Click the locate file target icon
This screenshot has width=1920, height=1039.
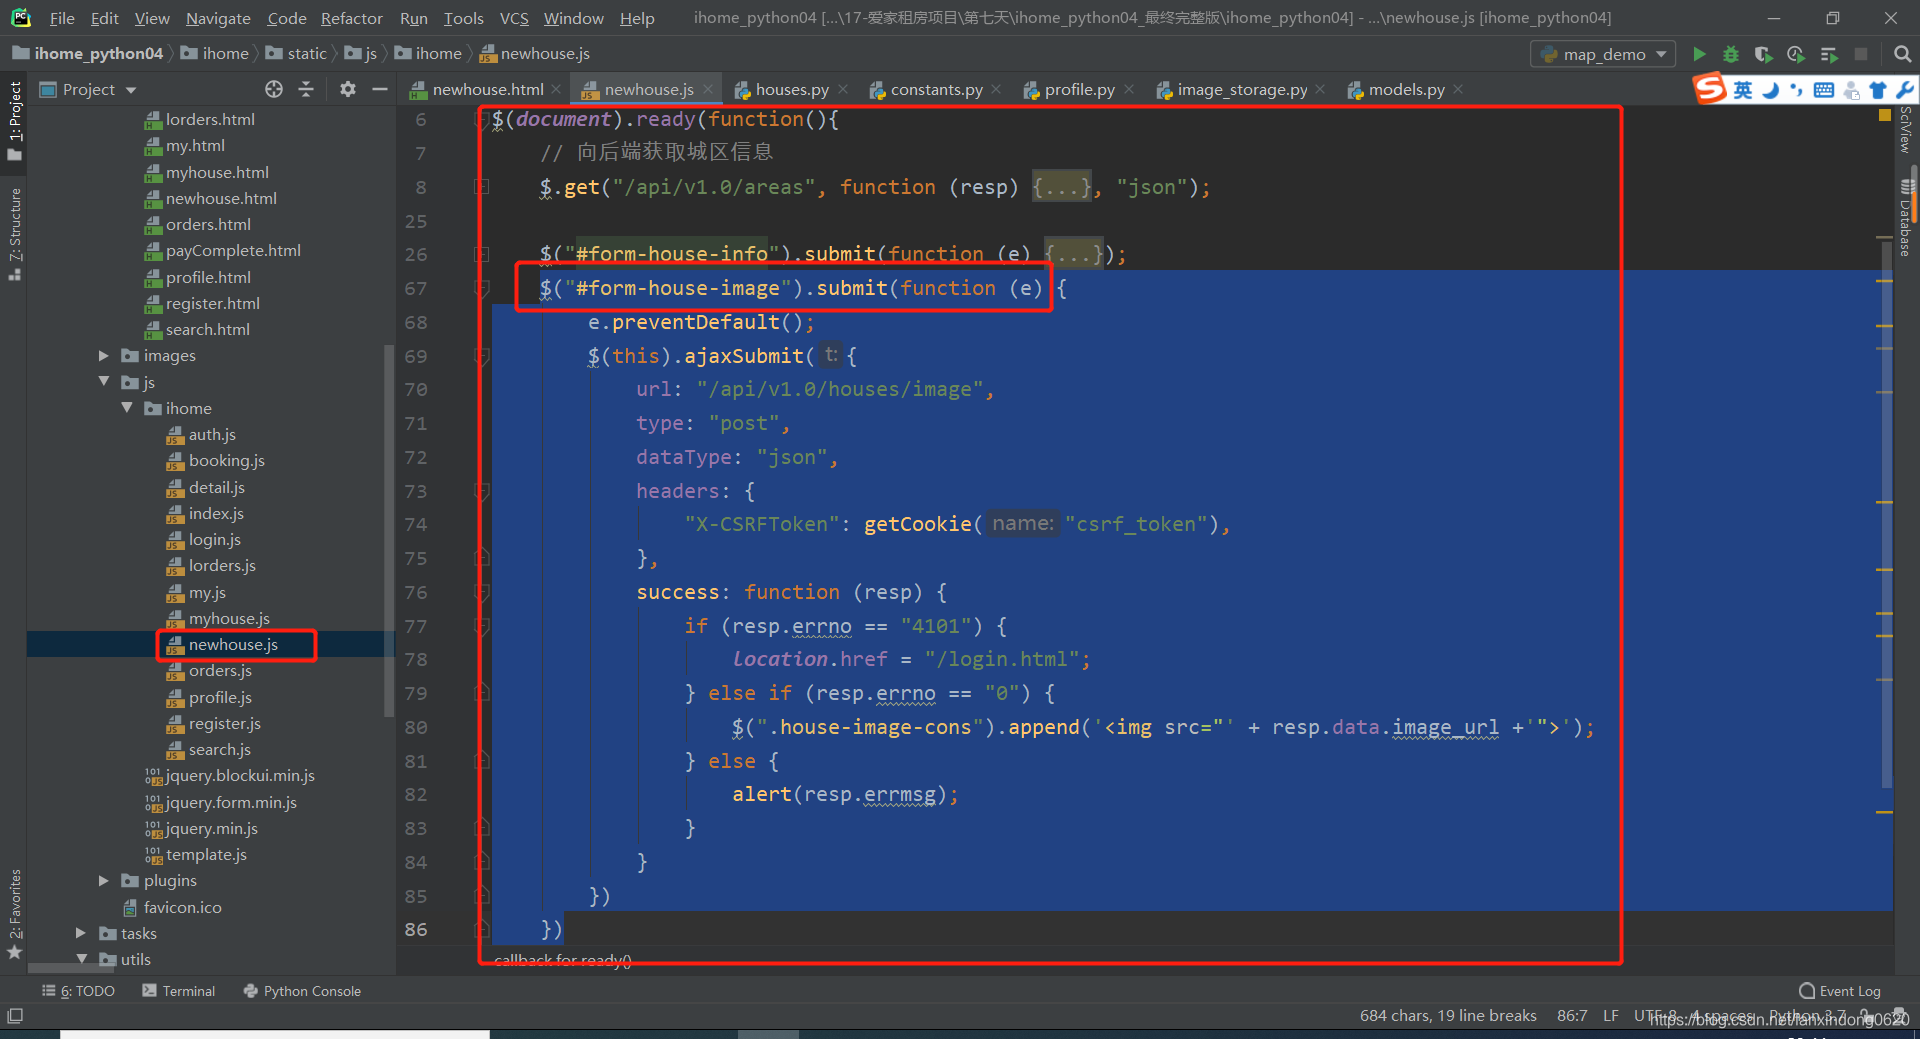click(x=274, y=89)
